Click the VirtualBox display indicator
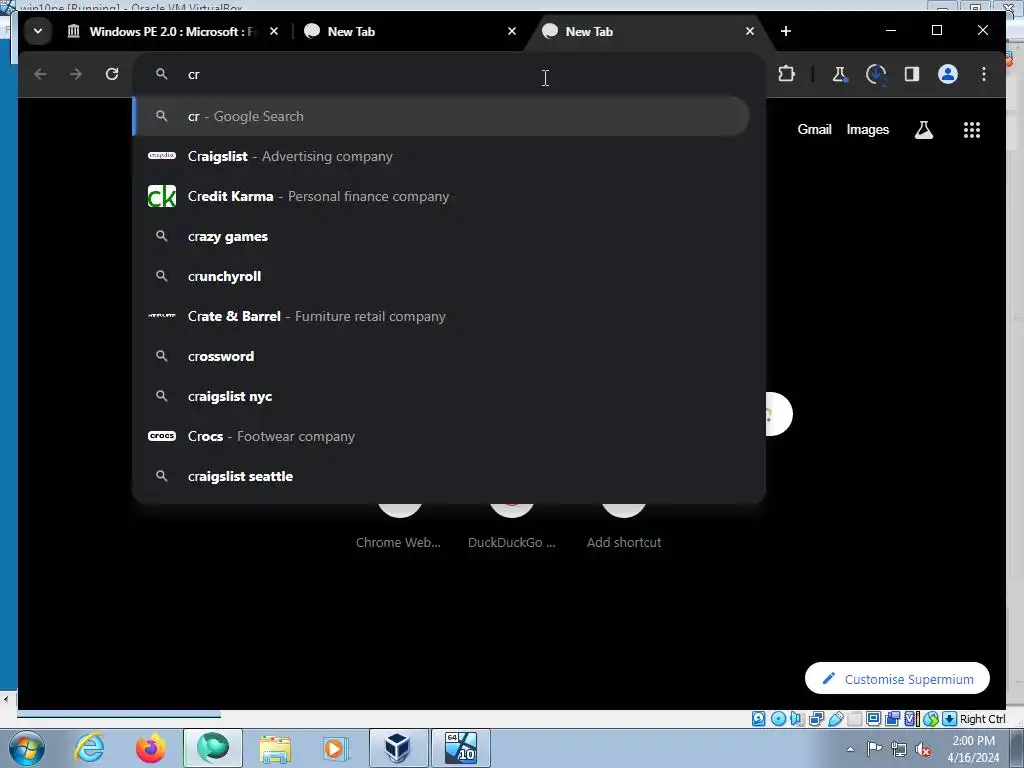The image size is (1024, 768). pos(873,719)
